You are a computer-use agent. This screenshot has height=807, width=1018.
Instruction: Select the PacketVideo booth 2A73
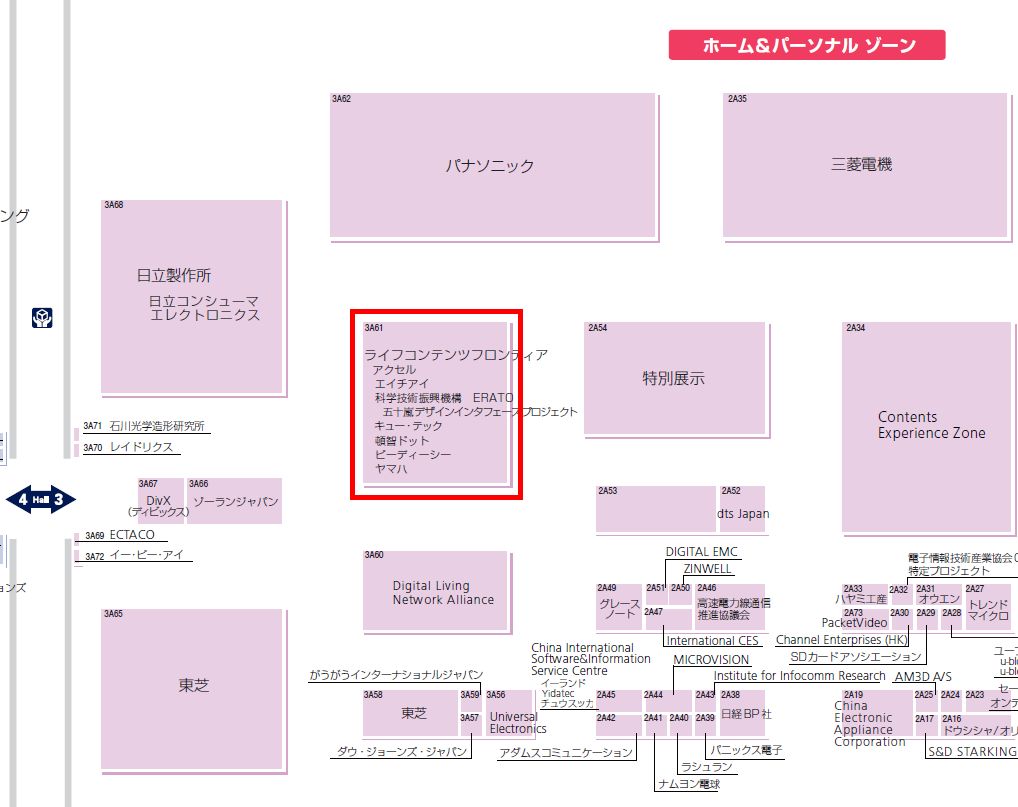click(864, 619)
